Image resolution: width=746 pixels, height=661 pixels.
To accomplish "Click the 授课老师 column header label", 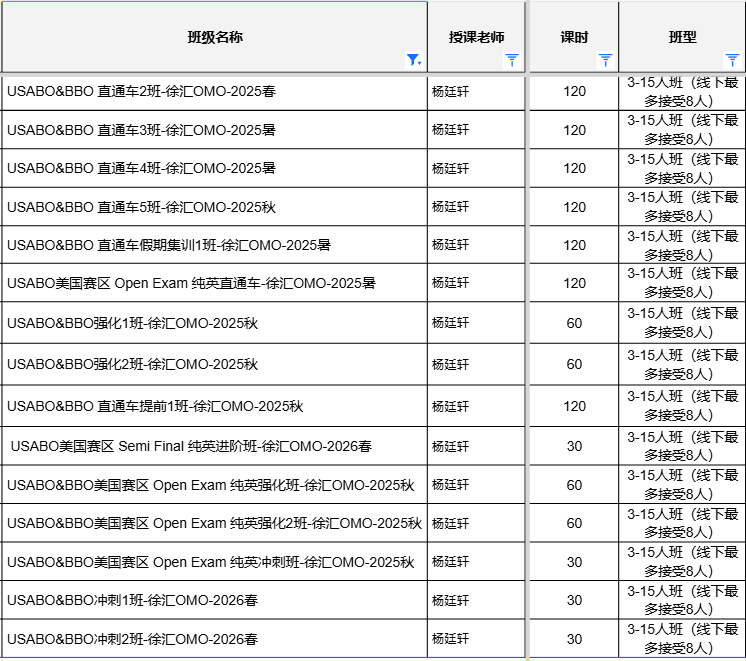I will 476,37.
